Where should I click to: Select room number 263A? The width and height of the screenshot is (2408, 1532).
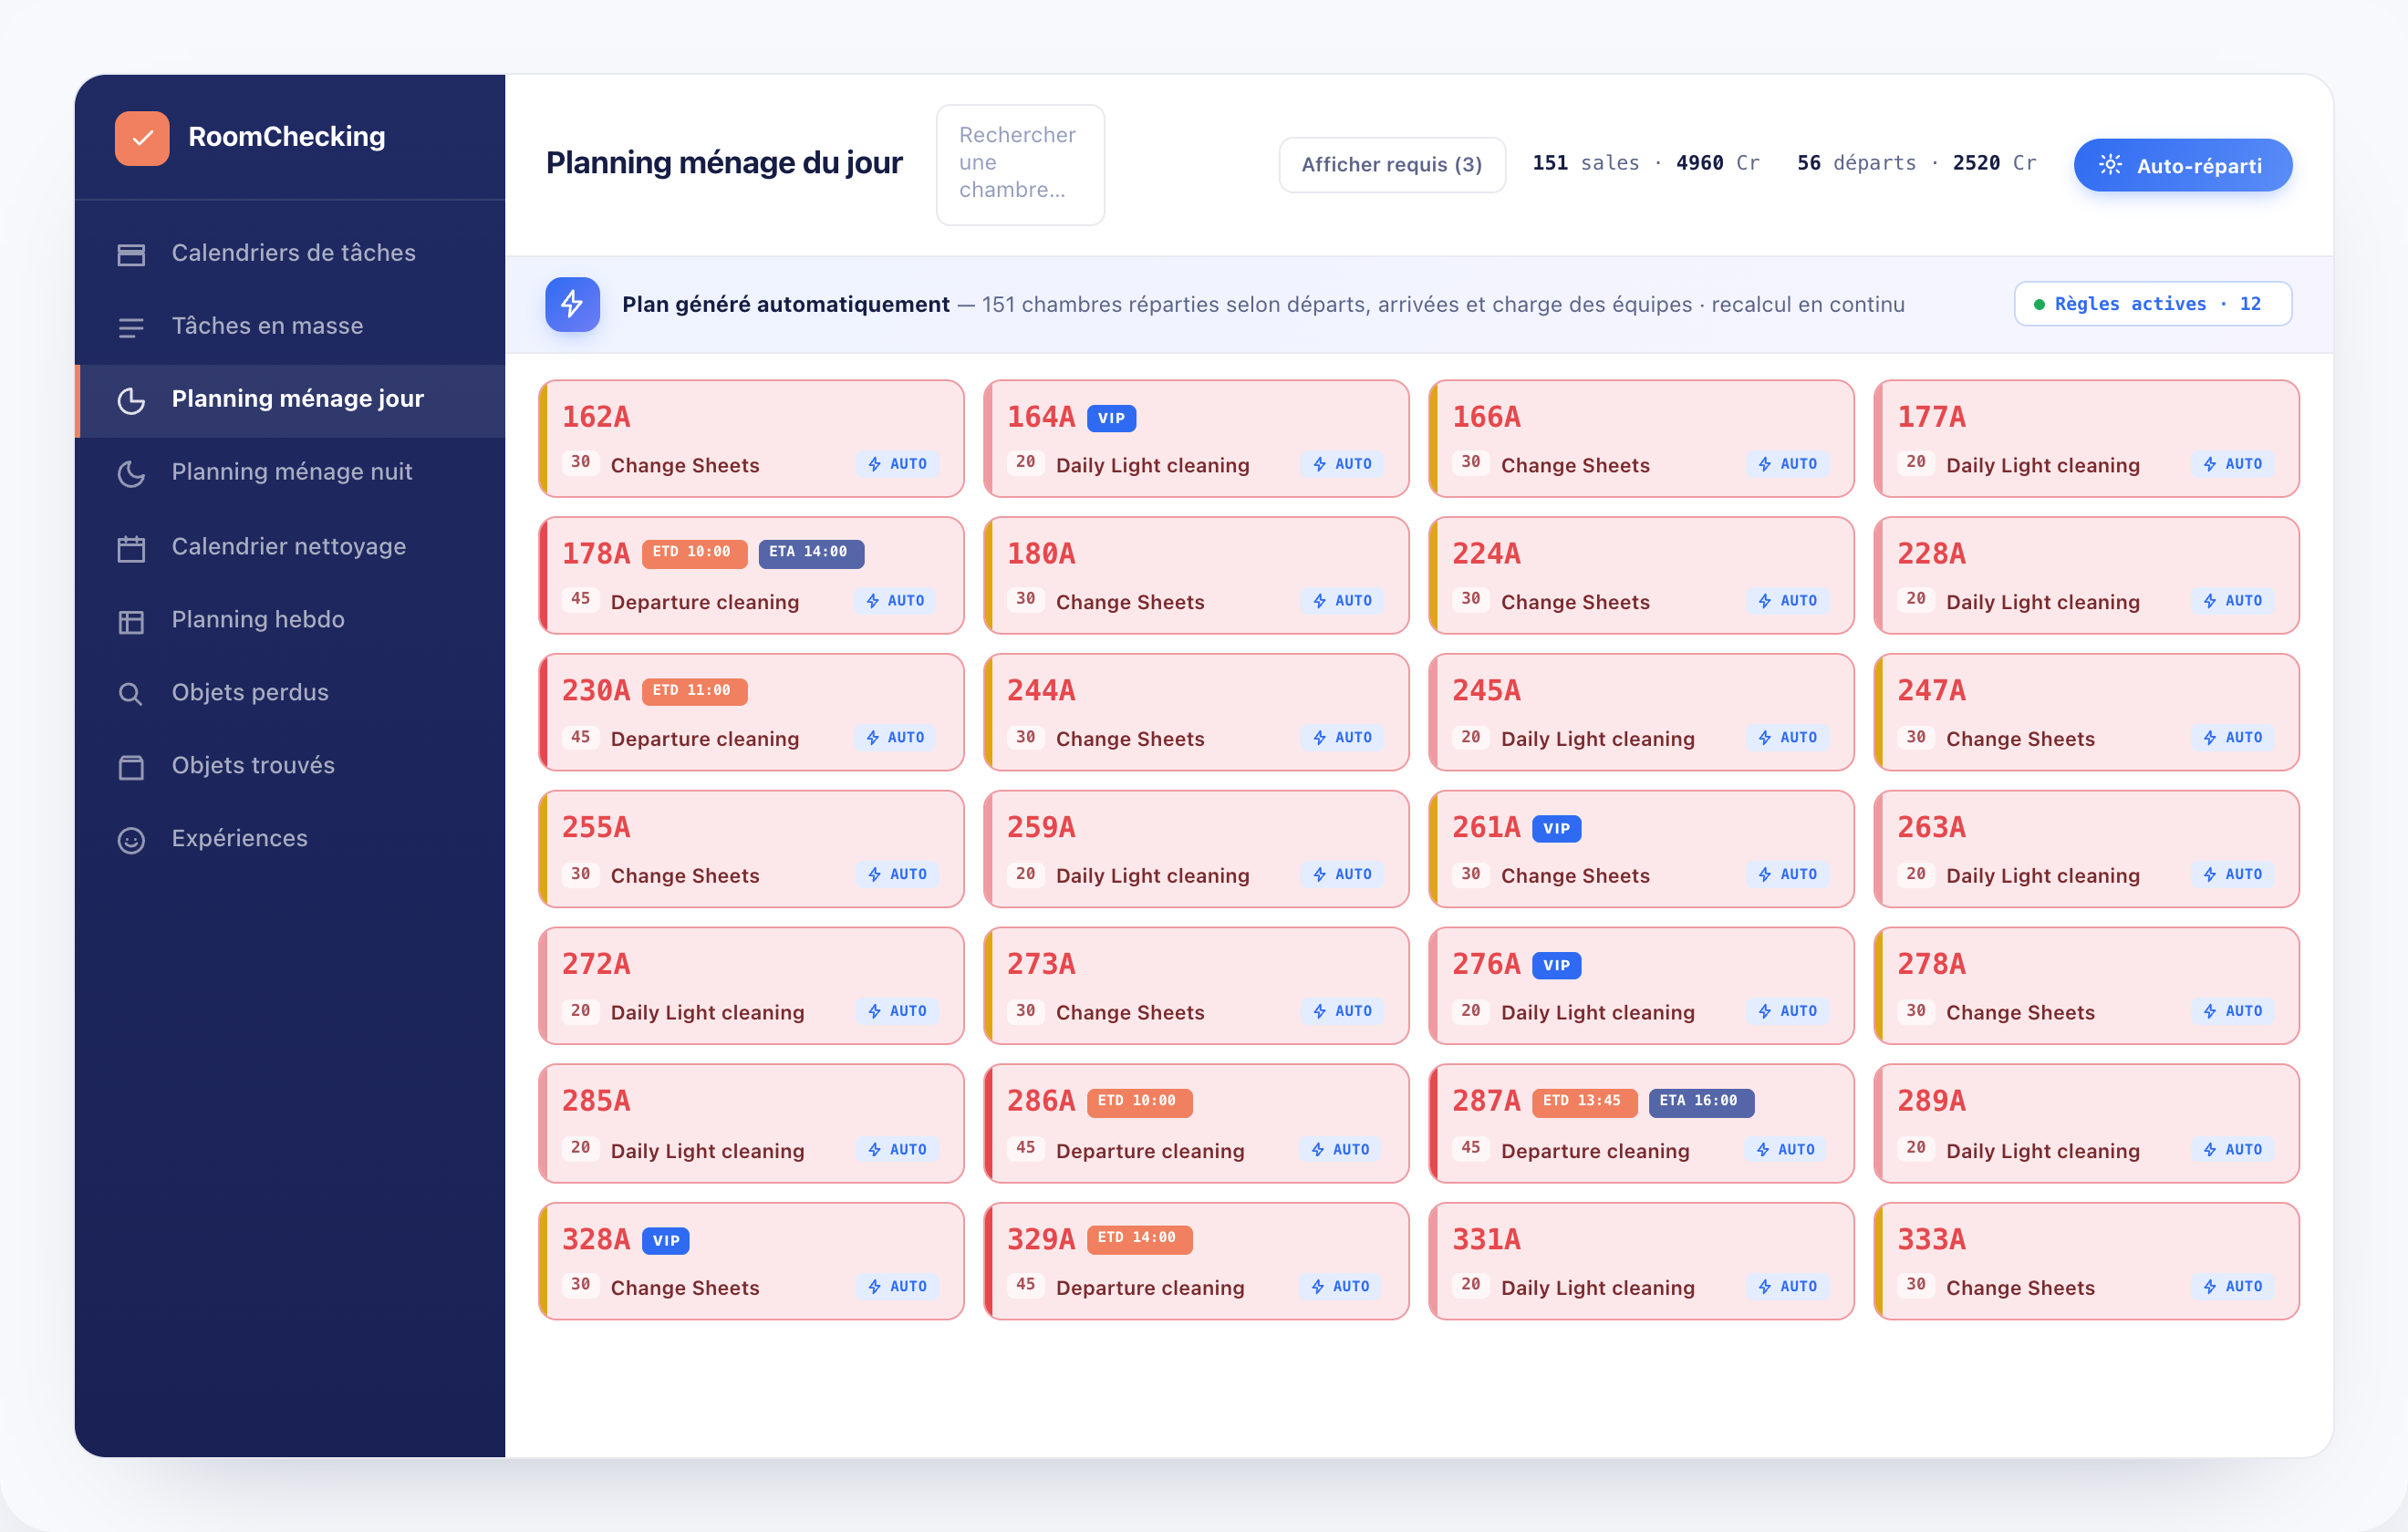(x=1931, y=828)
